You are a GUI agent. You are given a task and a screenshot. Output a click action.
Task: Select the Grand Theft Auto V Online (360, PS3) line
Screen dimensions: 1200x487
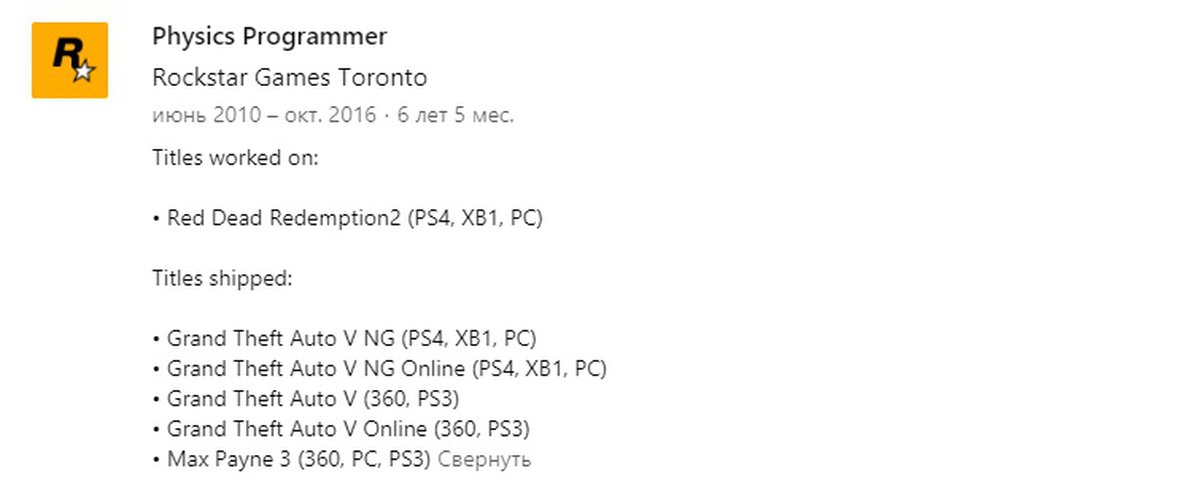(347, 430)
